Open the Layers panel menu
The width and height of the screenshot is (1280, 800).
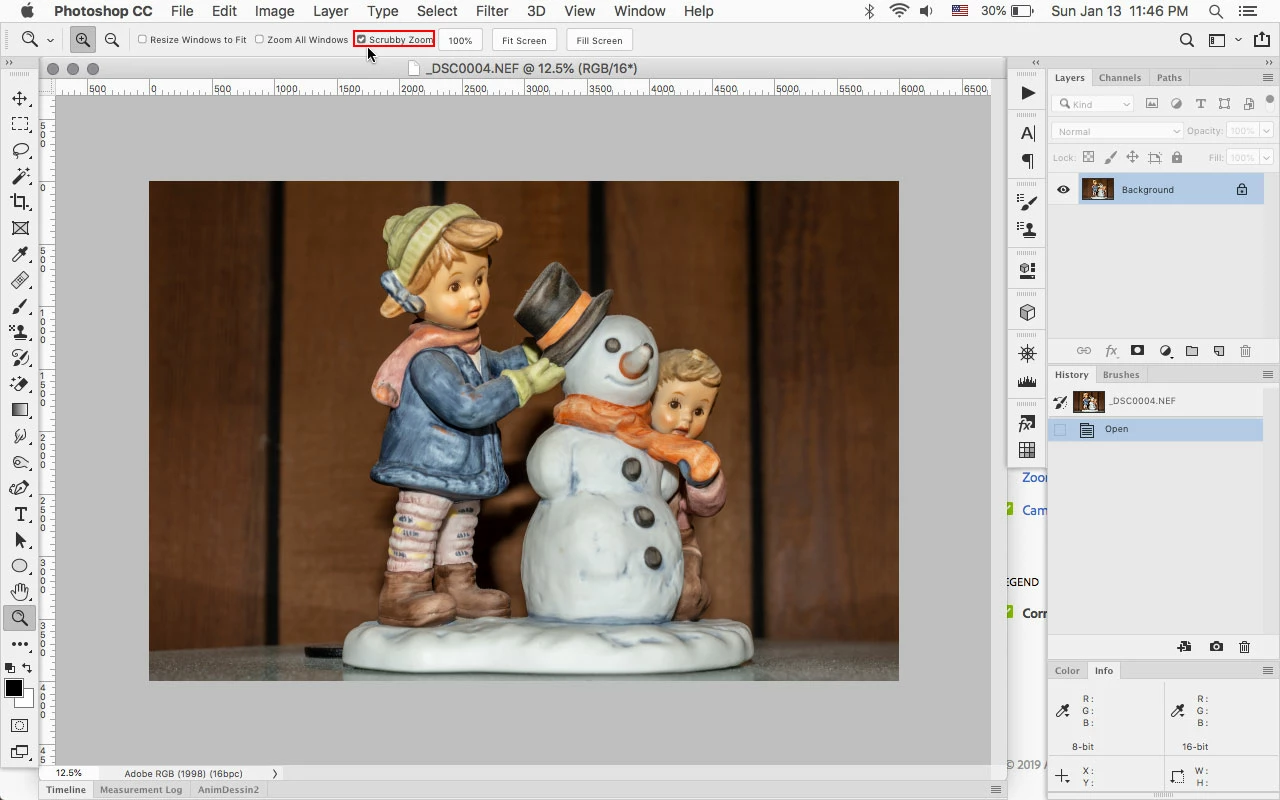coord(1268,77)
